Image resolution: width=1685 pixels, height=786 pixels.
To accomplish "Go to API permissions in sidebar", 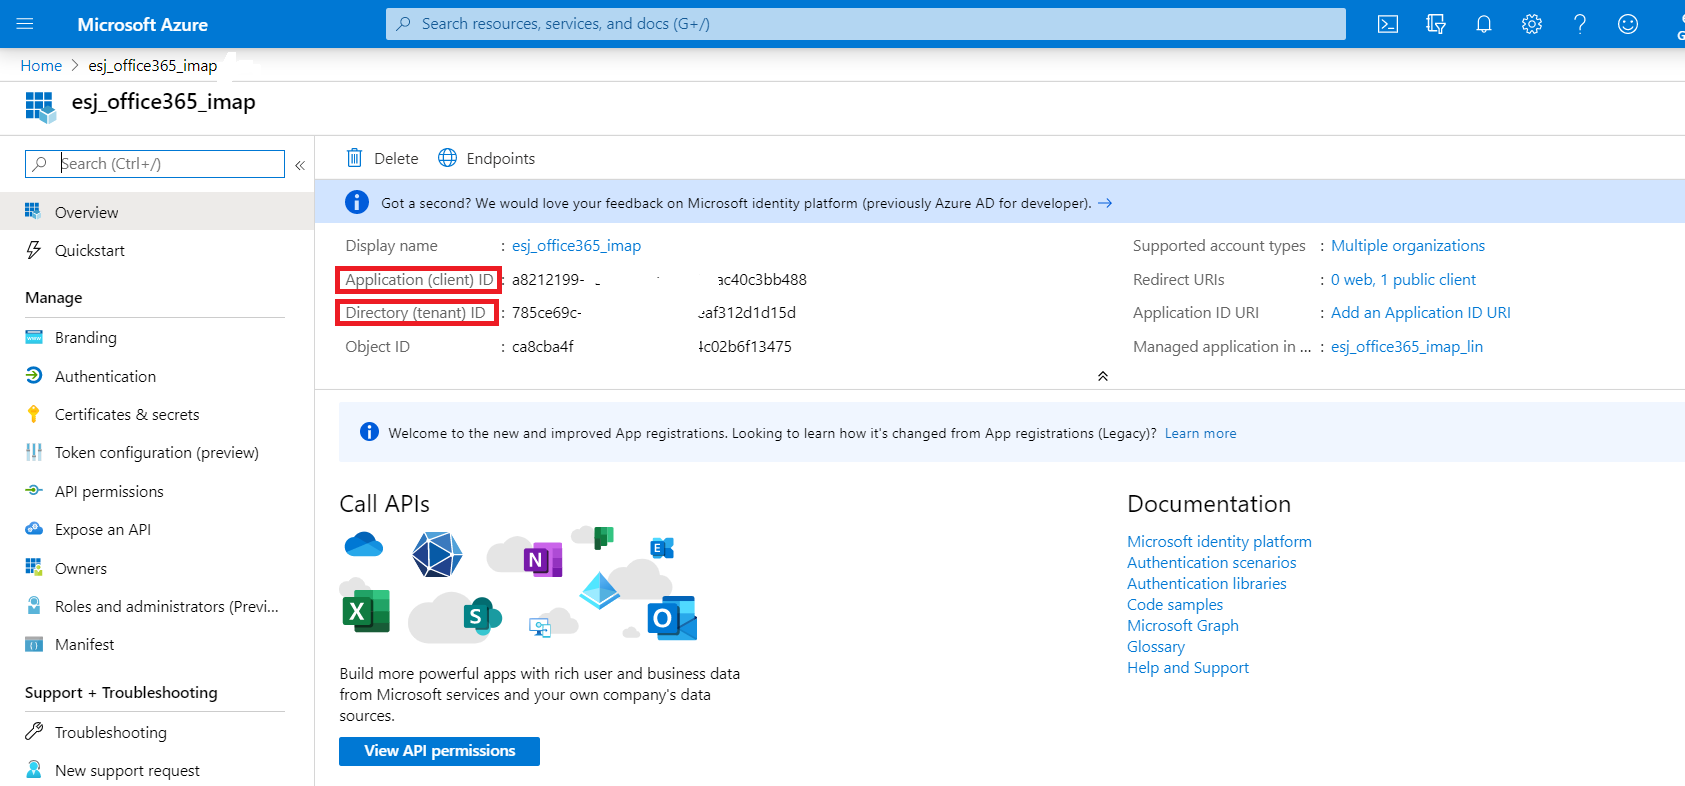I will (x=108, y=491).
